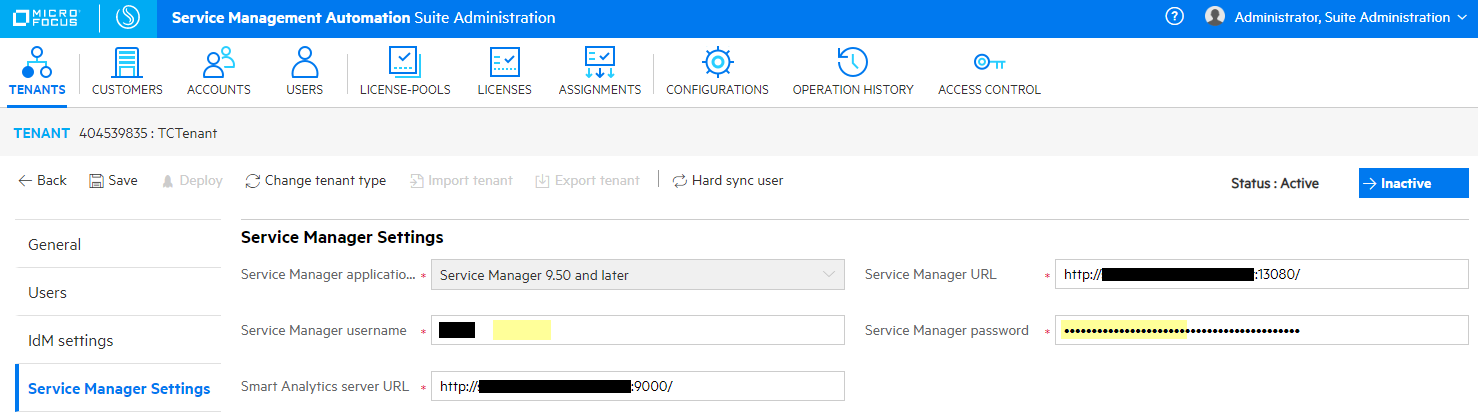Open the License-Pools icon
The image size is (1478, 419).
pyautogui.click(x=405, y=62)
